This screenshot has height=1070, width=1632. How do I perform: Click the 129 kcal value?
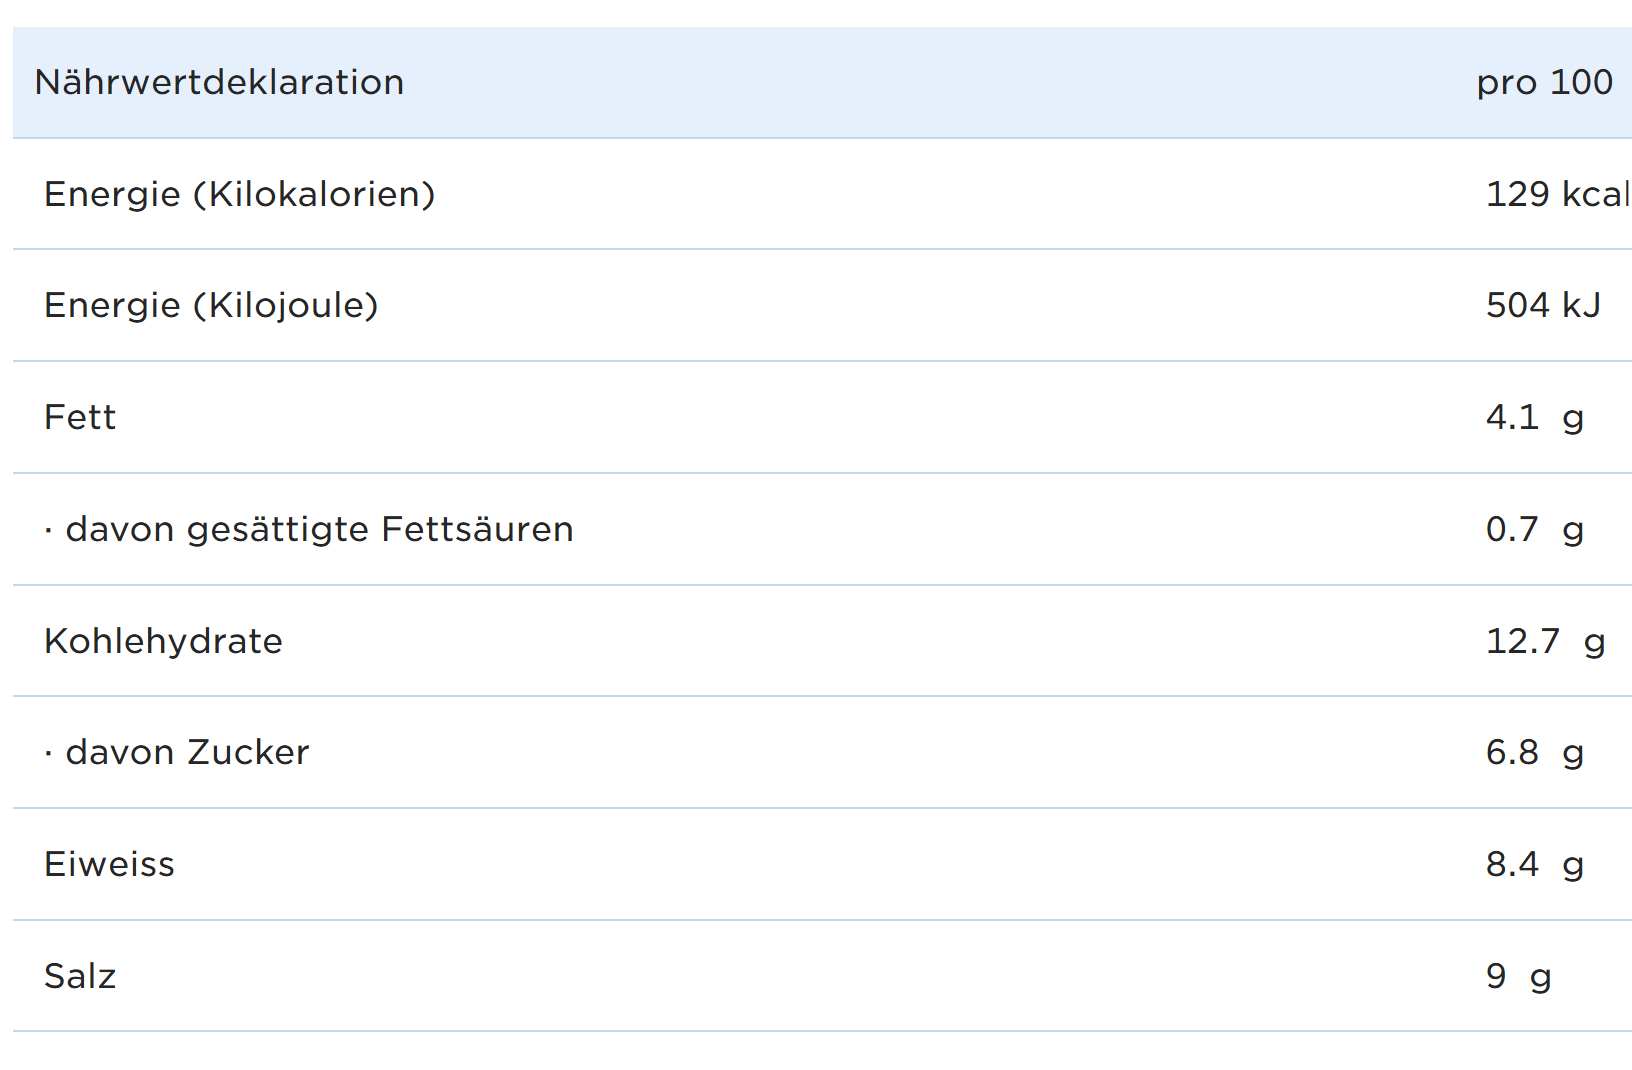click(x=1557, y=194)
